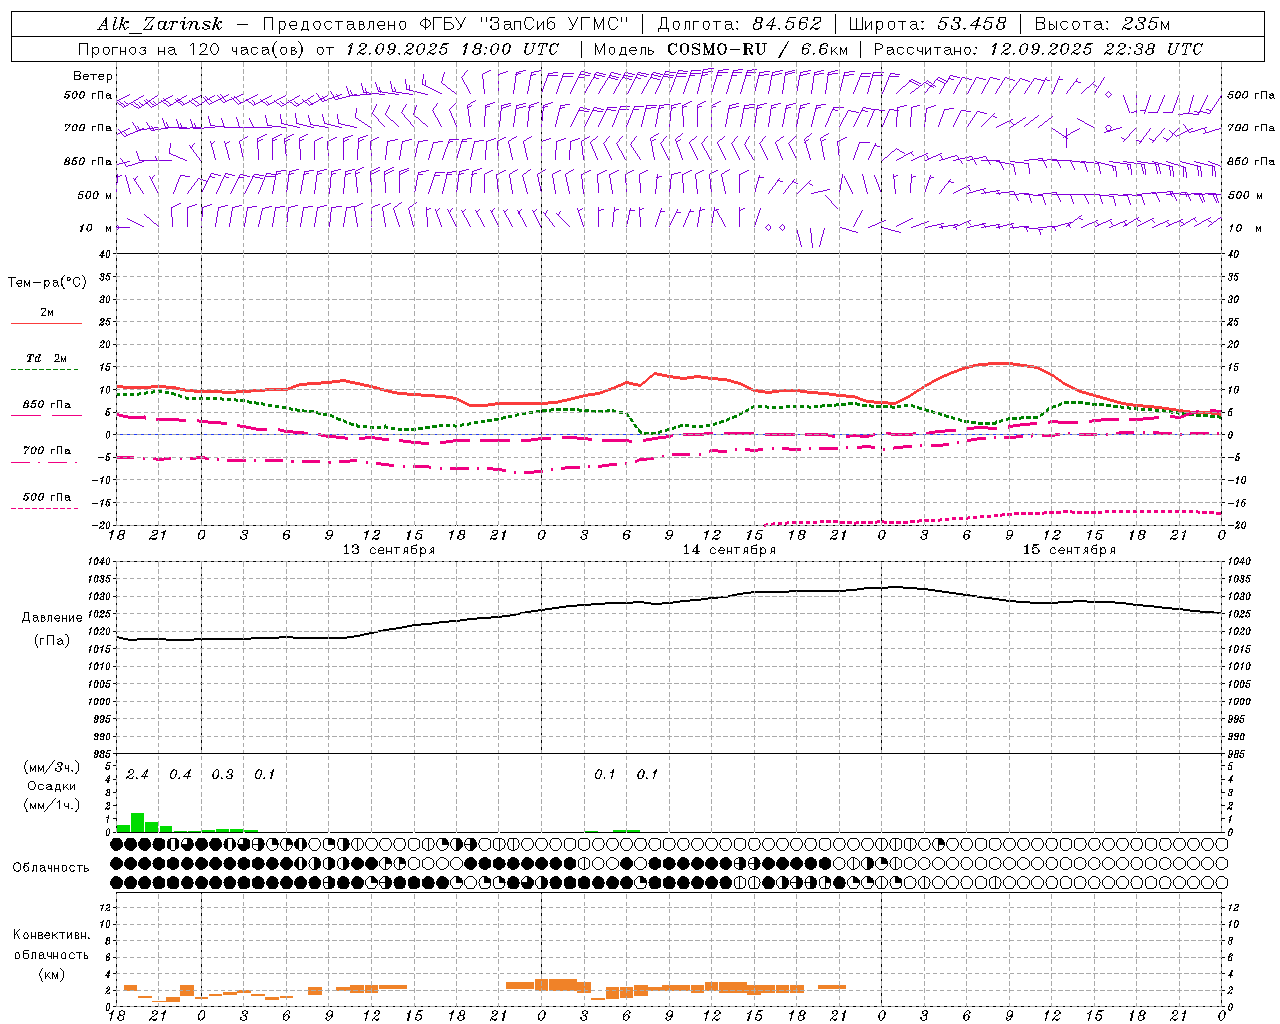Screen dimensions: 1280x1024
Task: Click the forecast span text Прогноз на 120 часа(ов)
Action: [x=193, y=49]
